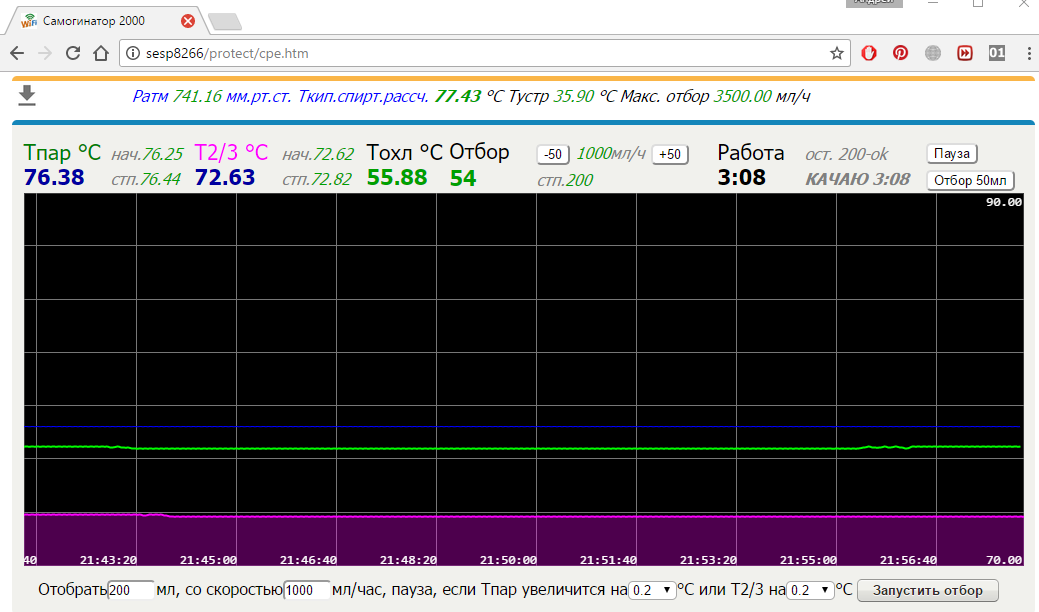Screen dimensions: 1039x612
Task: Click the download arrow icon on page
Action: (x=27, y=95)
